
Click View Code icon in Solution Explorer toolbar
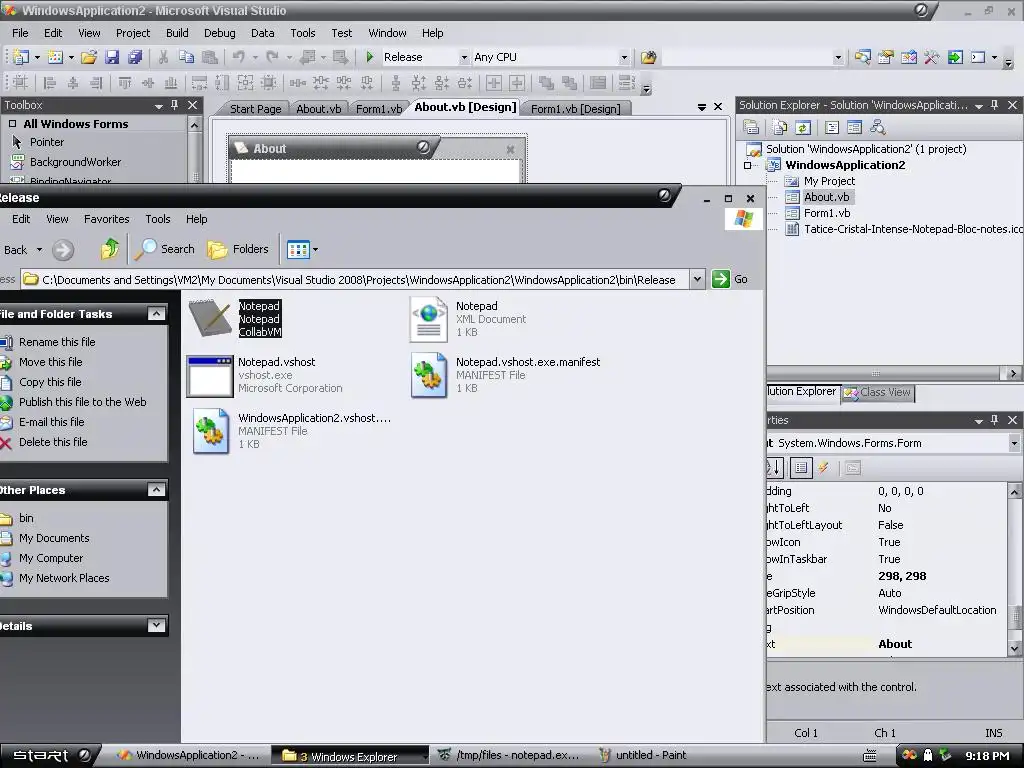tap(831, 127)
